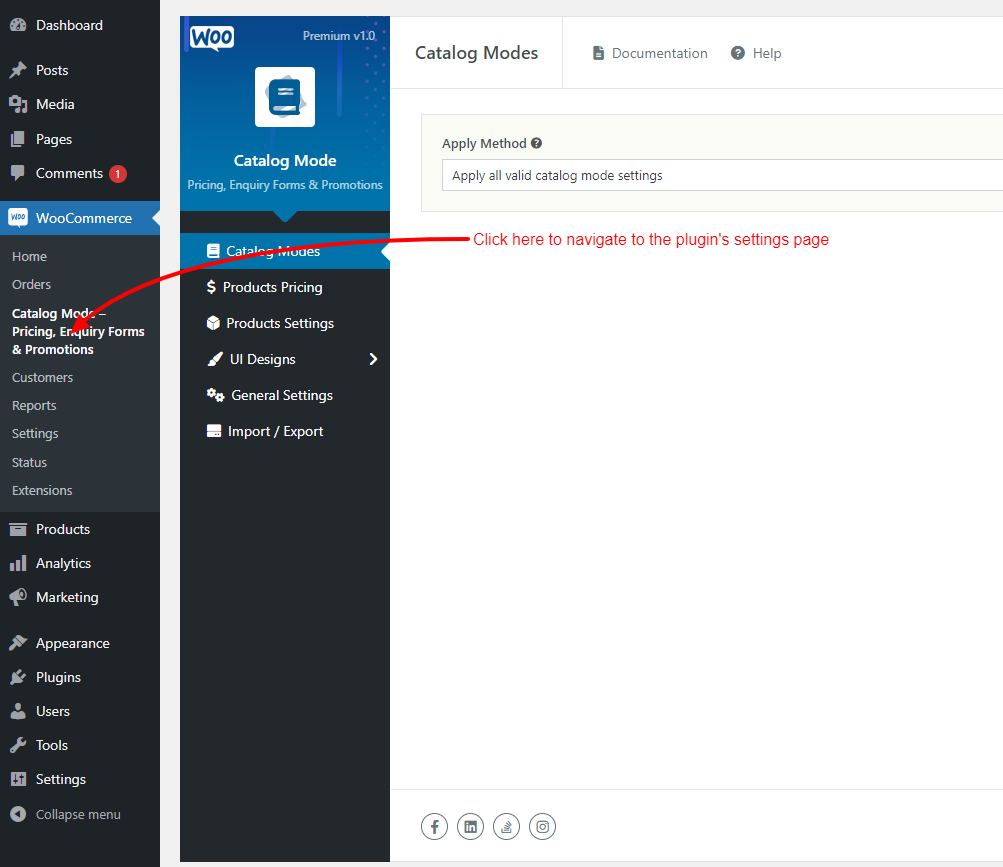Open WooCommerce Settings submenu link

pyautogui.click(x=35, y=434)
